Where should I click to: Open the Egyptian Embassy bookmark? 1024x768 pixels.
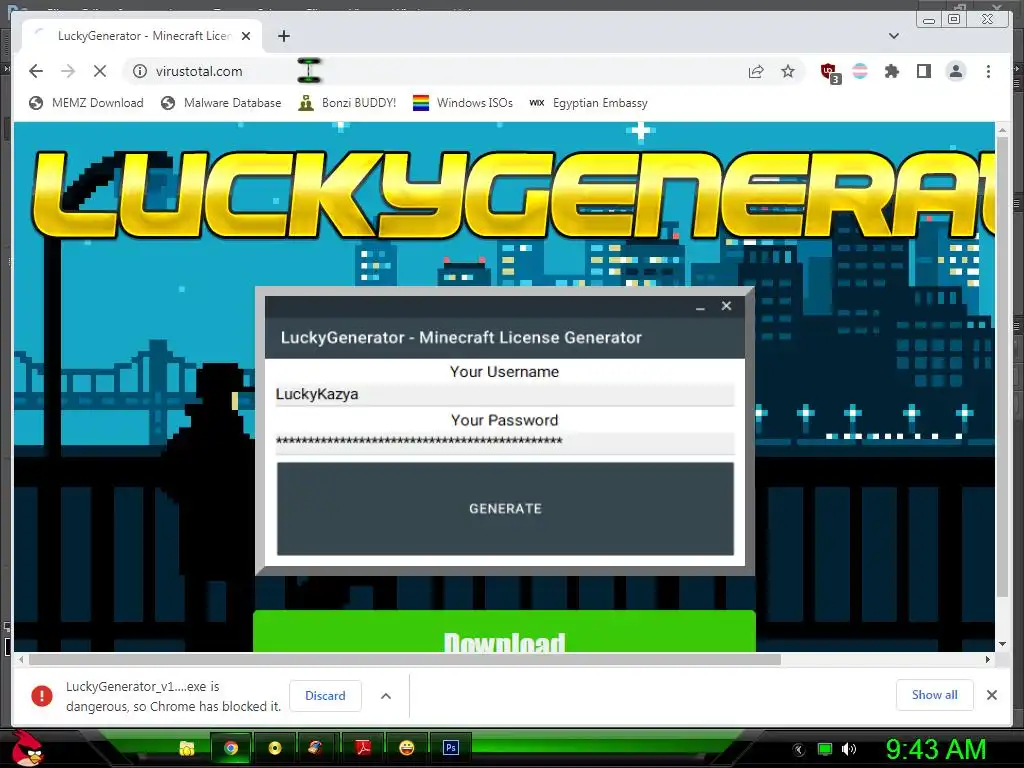pos(588,103)
